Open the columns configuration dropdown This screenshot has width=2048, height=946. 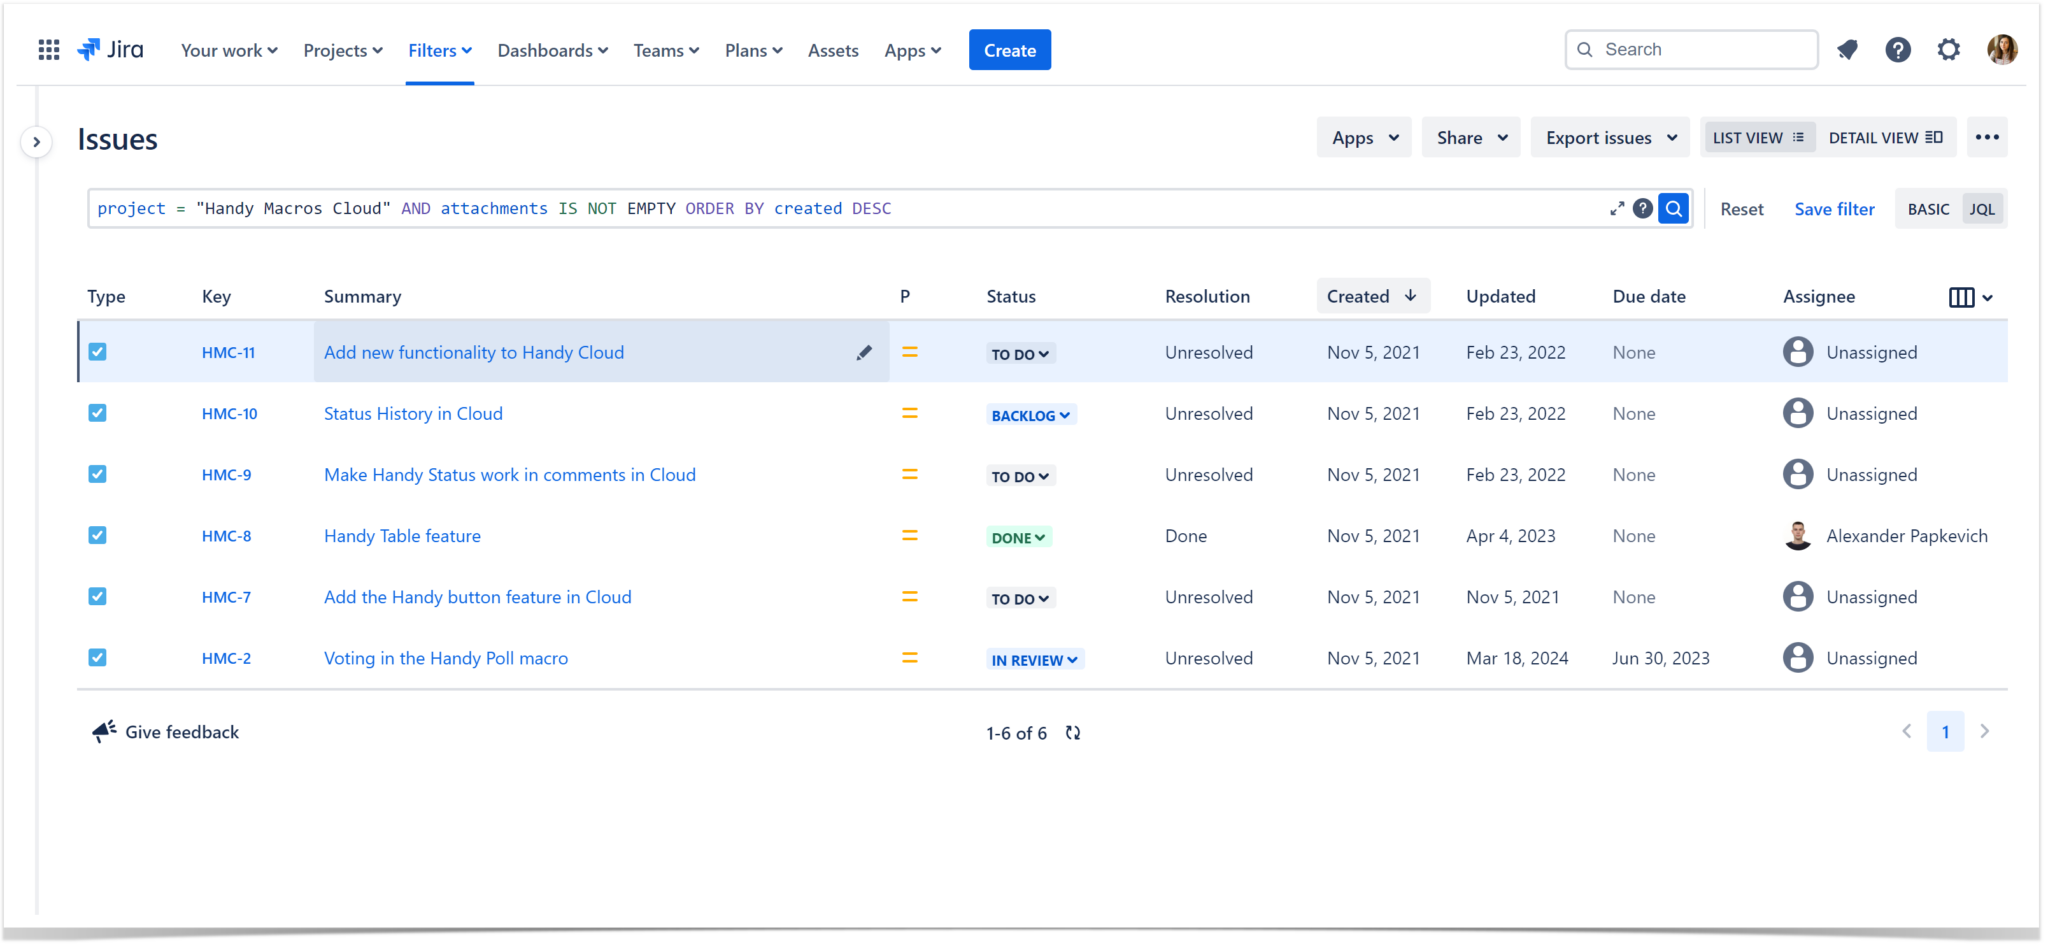coord(1971,296)
